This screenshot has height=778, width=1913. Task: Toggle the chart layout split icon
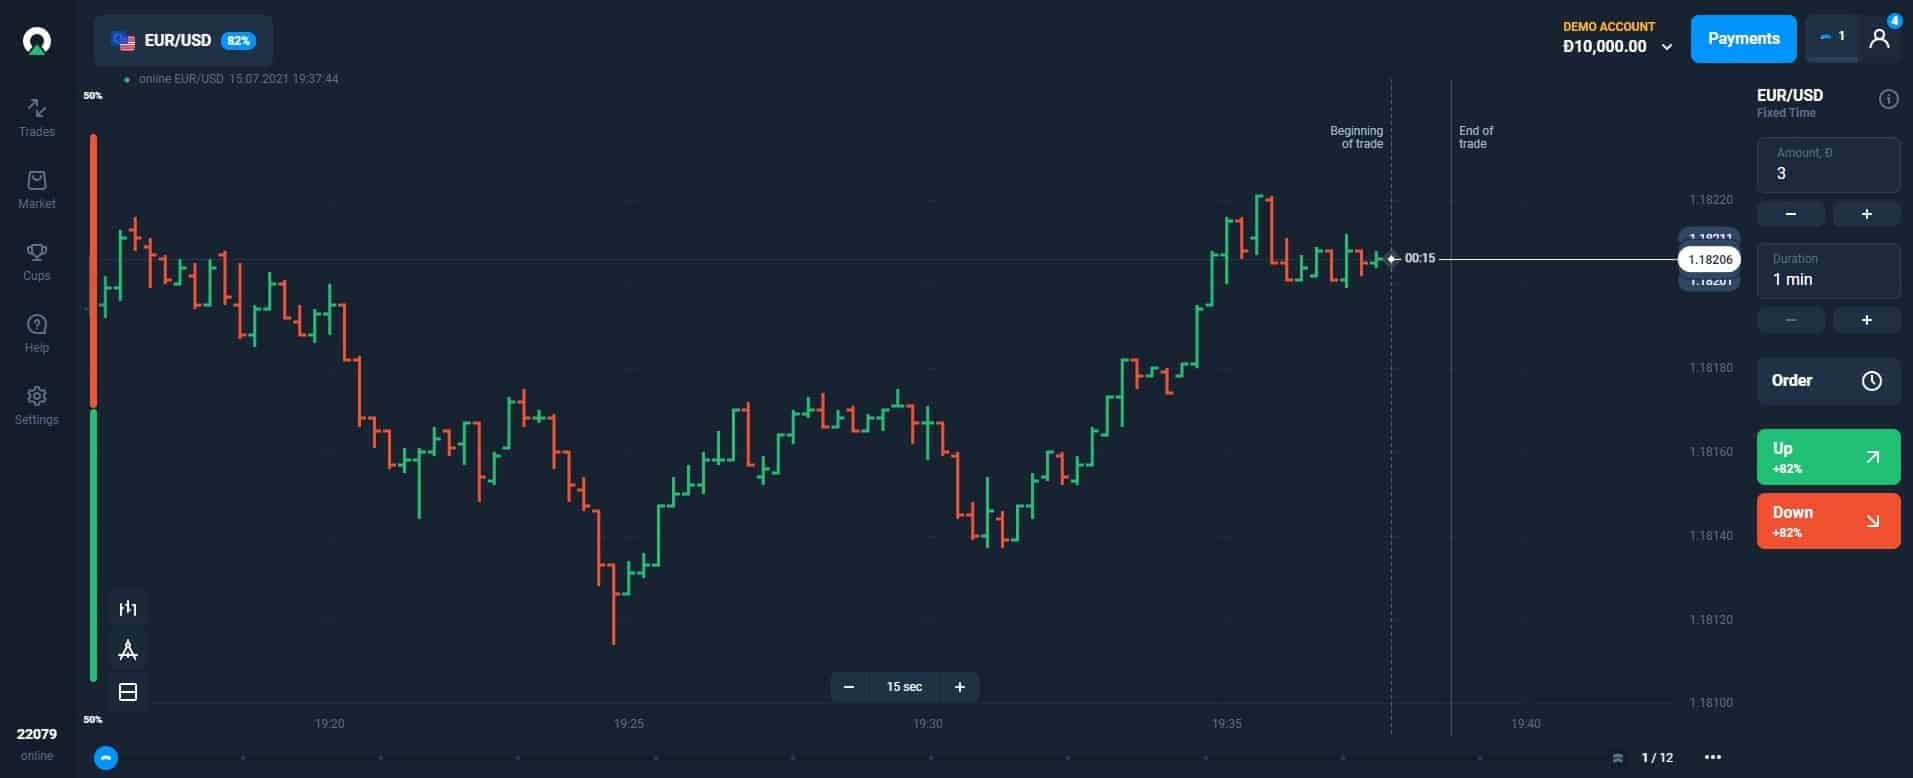point(128,692)
